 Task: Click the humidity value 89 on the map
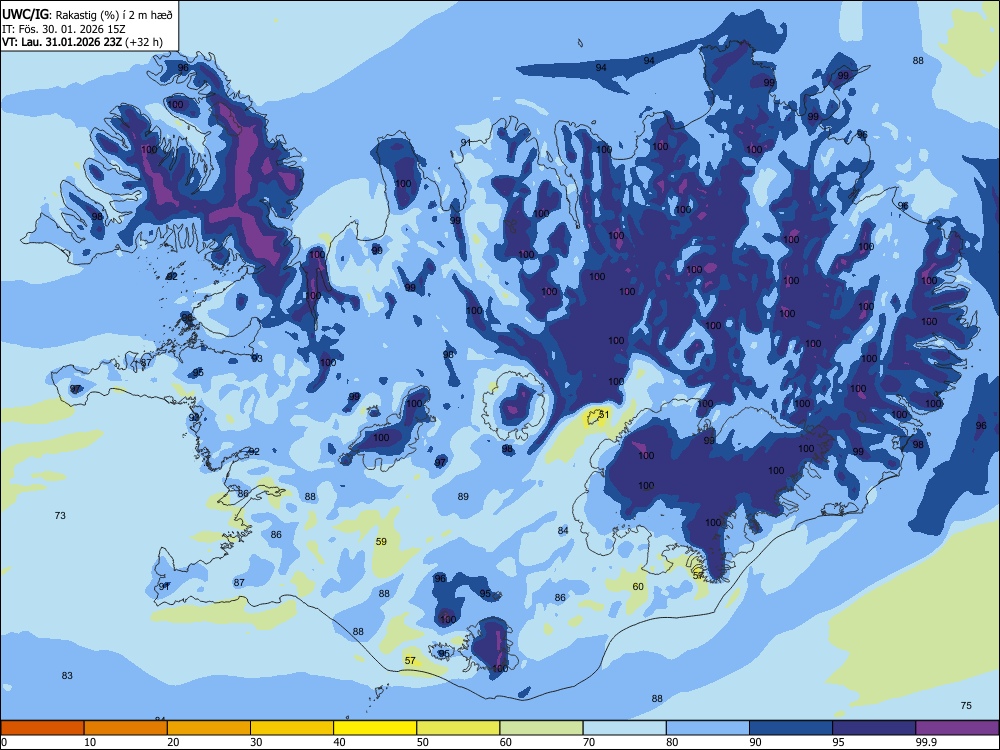click(x=463, y=496)
